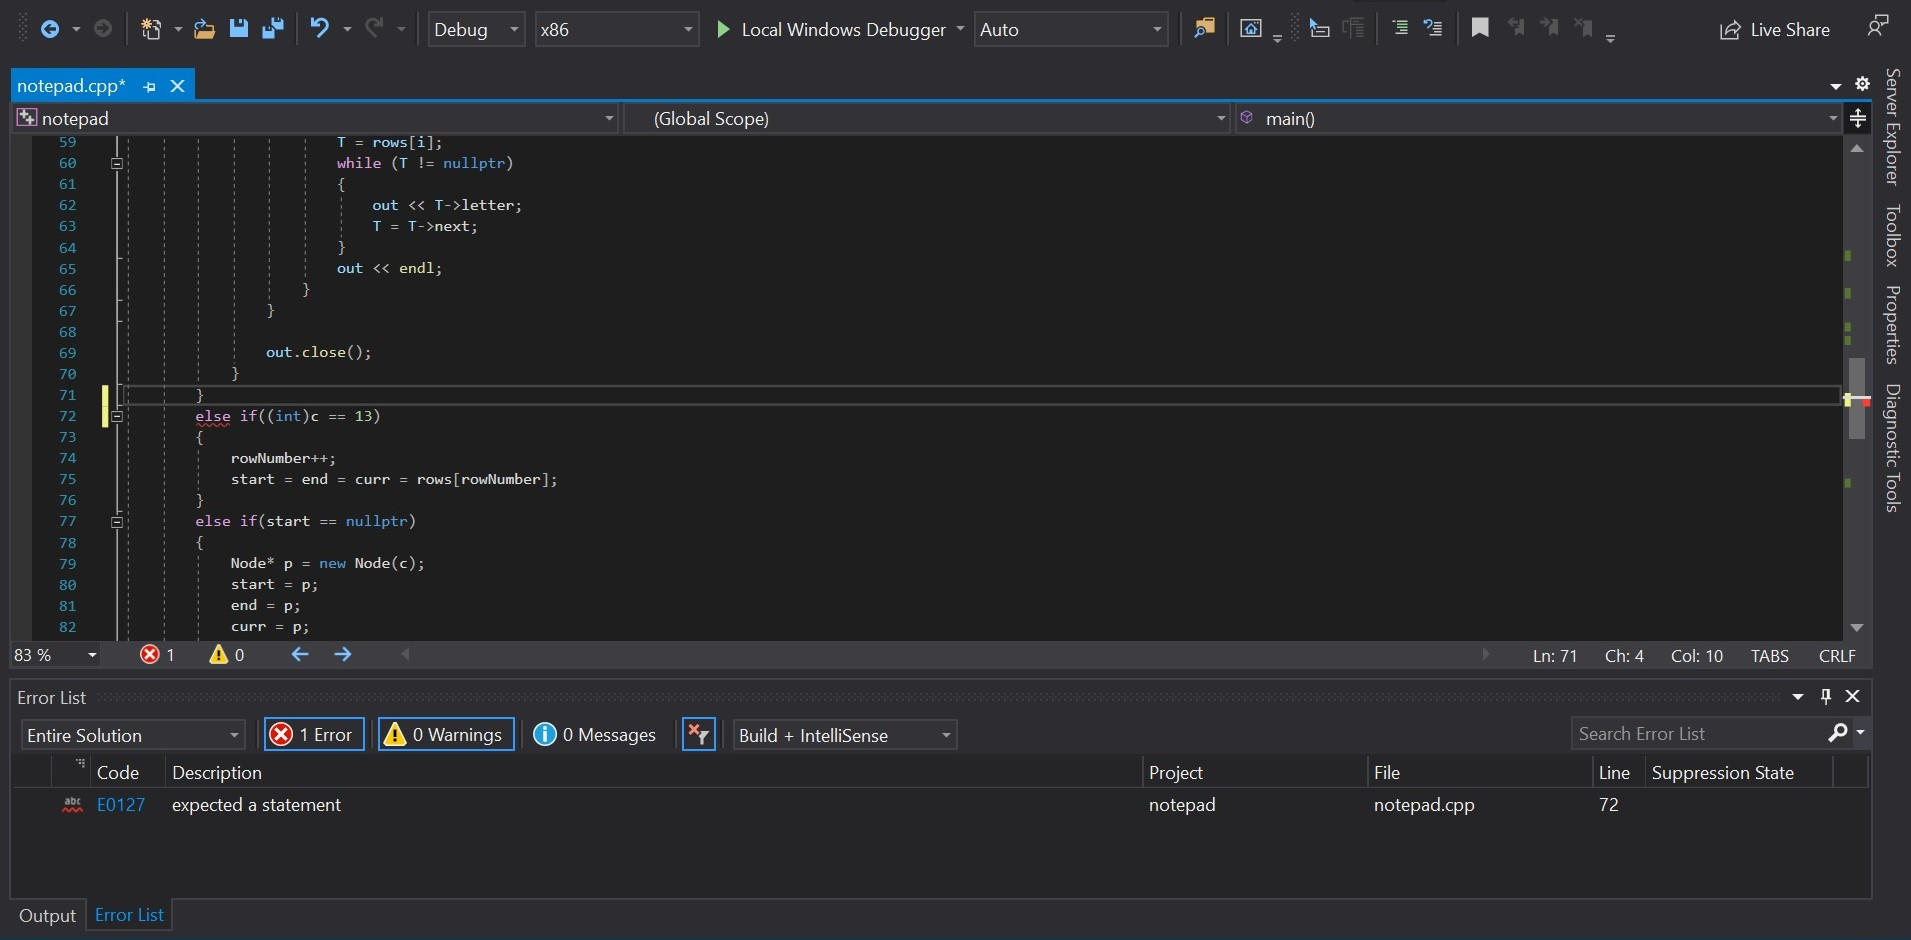Open the Server Explorer side tab

(1892, 127)
